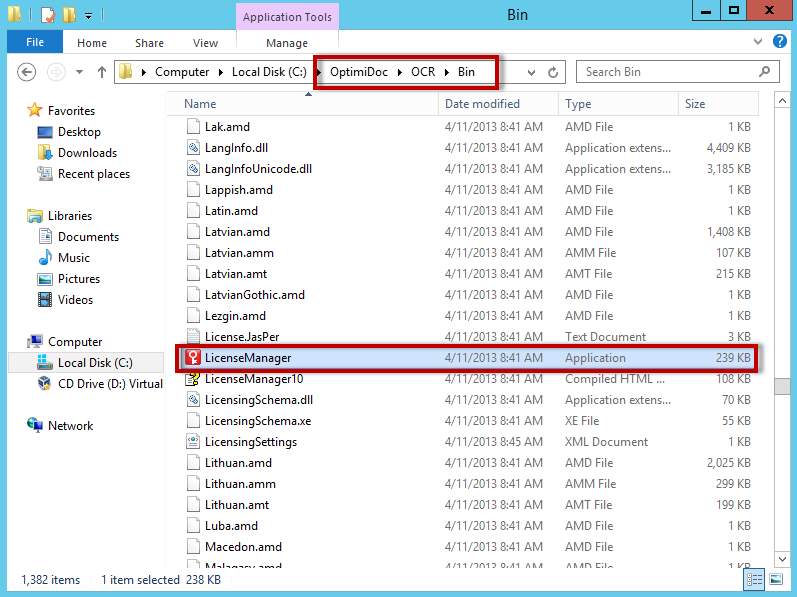Refresh the Bin folder listing
Image resolution: width=797 pixels, height=597 pixels.
tap(554, 72)
